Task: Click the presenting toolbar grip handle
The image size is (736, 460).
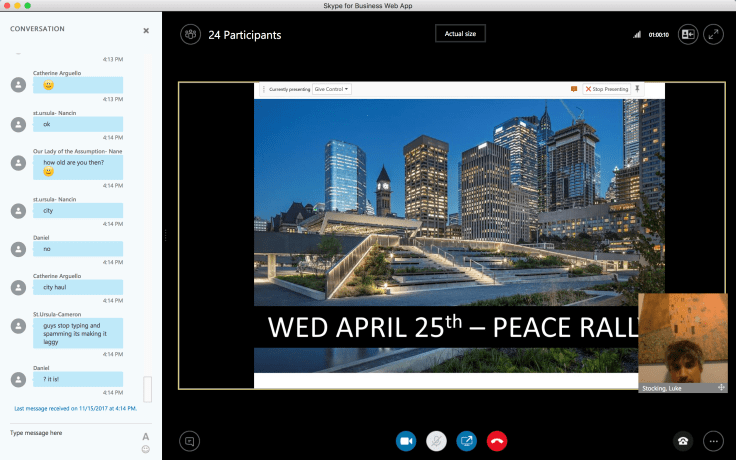Action: tap(263, 89)
